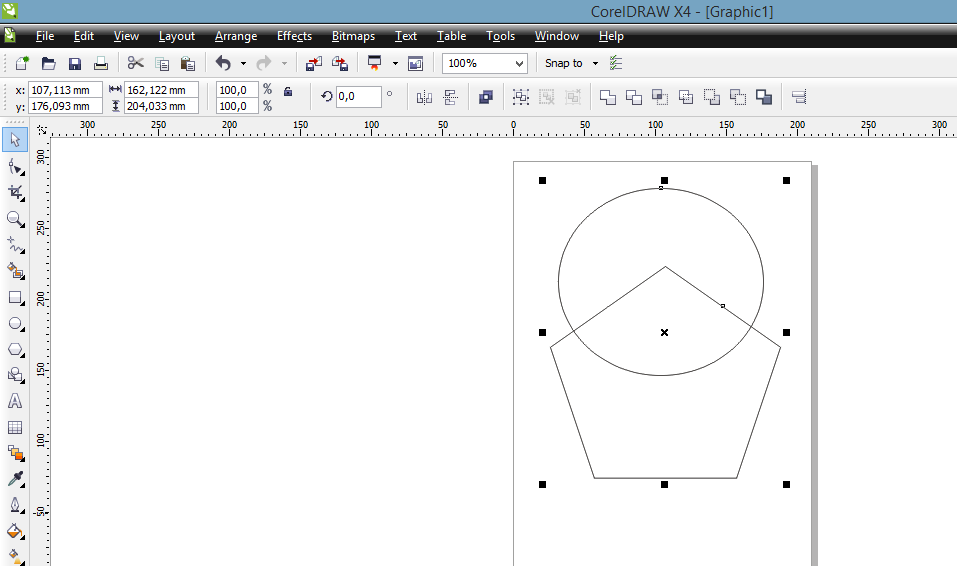
Task: Copy the selected objects
Action: 162,63
